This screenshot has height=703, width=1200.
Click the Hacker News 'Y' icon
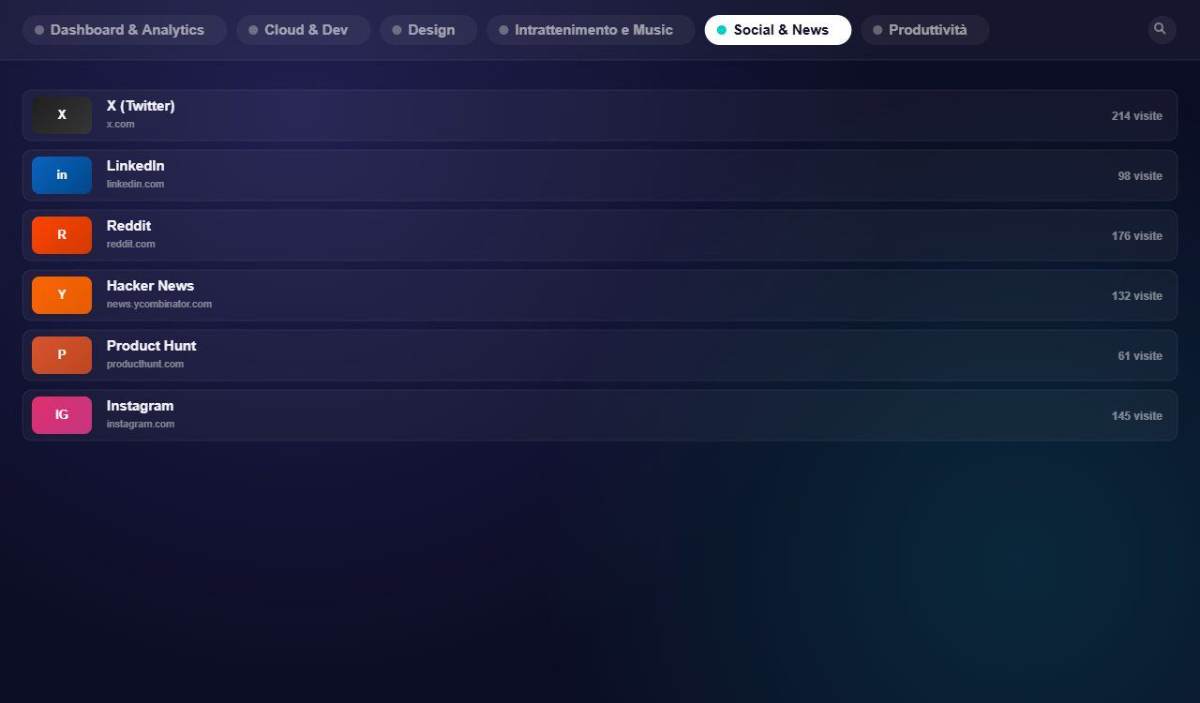coord(62,295)
